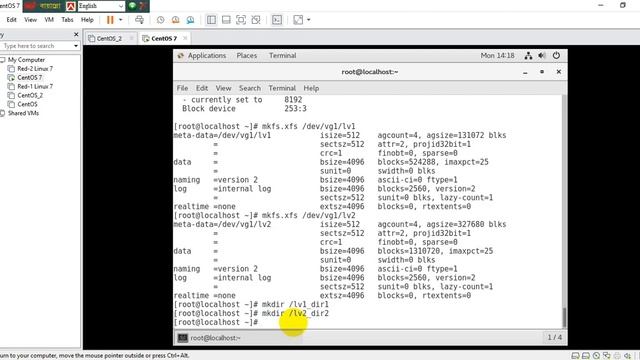Open the Terminal app menu in top bar

(x=282, y=56)
